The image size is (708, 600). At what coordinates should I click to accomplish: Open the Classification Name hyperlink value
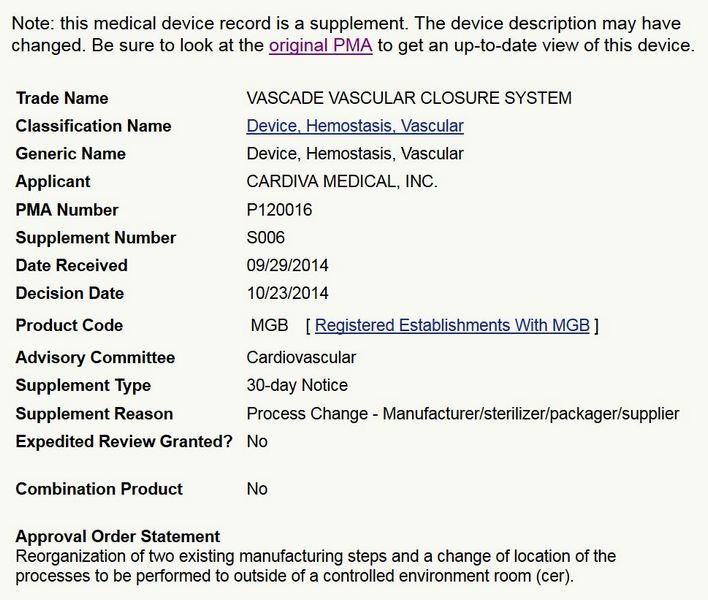click(x=355, y=126)
